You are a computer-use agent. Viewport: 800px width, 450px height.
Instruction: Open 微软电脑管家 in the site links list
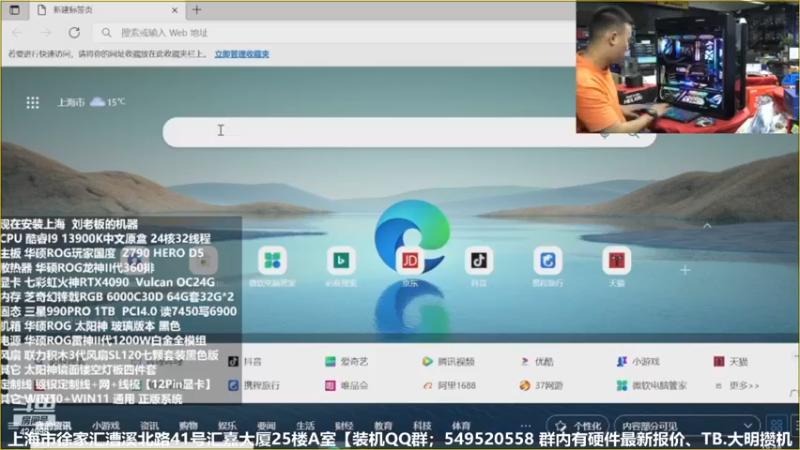(652, 385)
